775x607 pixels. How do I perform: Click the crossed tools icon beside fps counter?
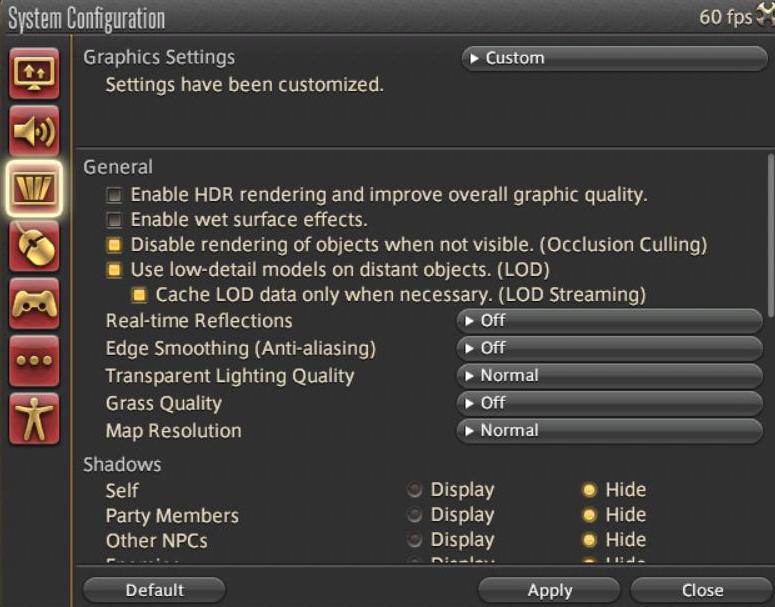[764, 17]
